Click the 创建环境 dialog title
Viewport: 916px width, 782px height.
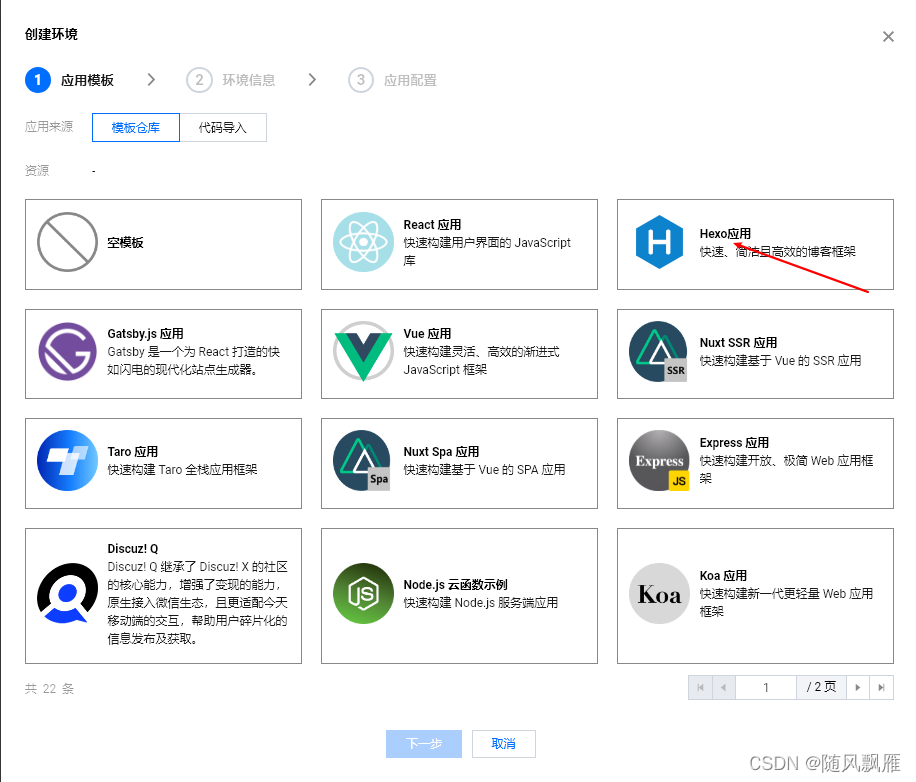click(51, 34)
